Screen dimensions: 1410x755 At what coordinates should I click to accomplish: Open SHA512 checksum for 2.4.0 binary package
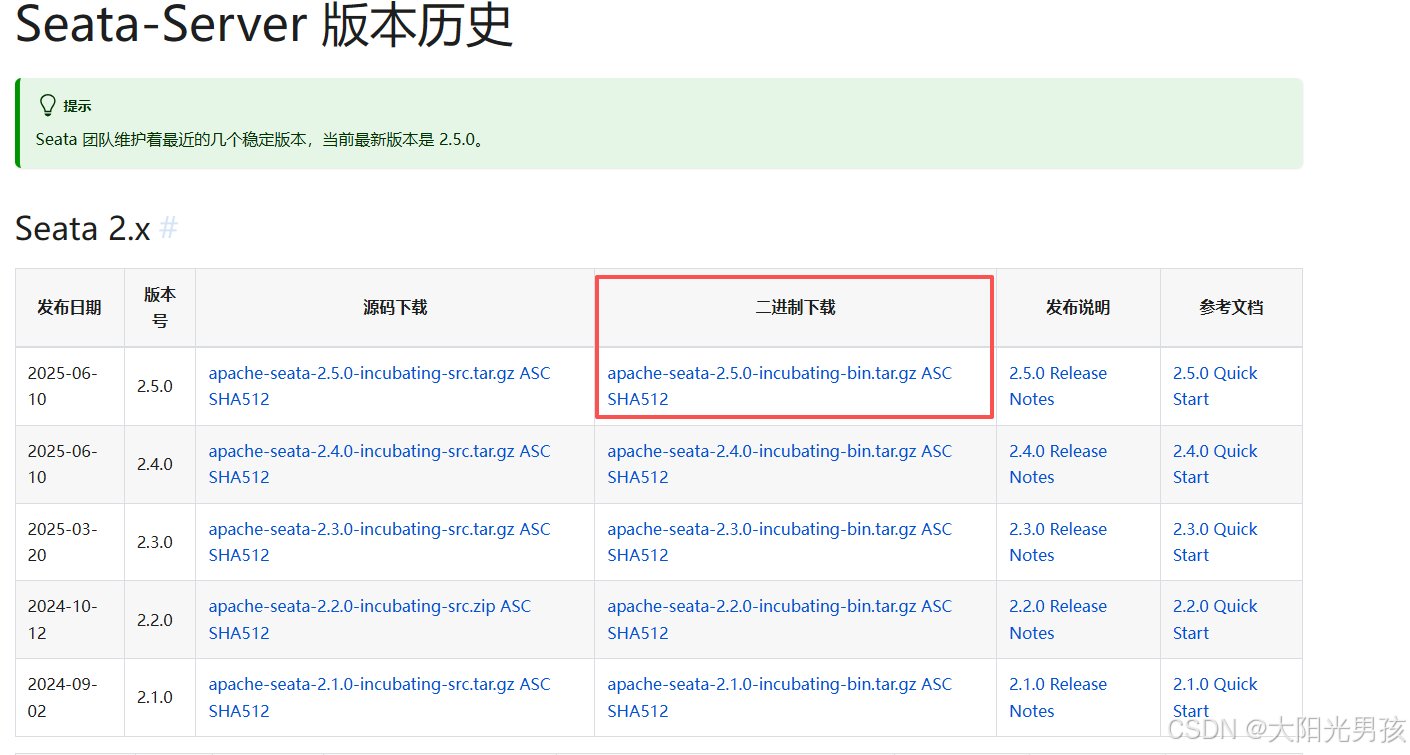pos(638,477)
